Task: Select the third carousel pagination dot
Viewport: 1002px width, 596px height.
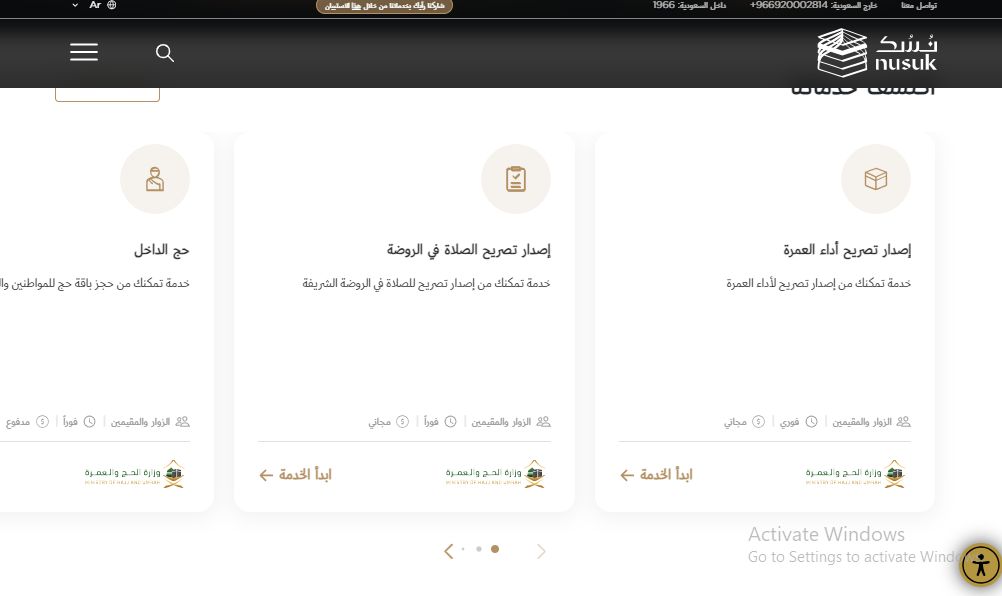Action: (x=495, y=549)
